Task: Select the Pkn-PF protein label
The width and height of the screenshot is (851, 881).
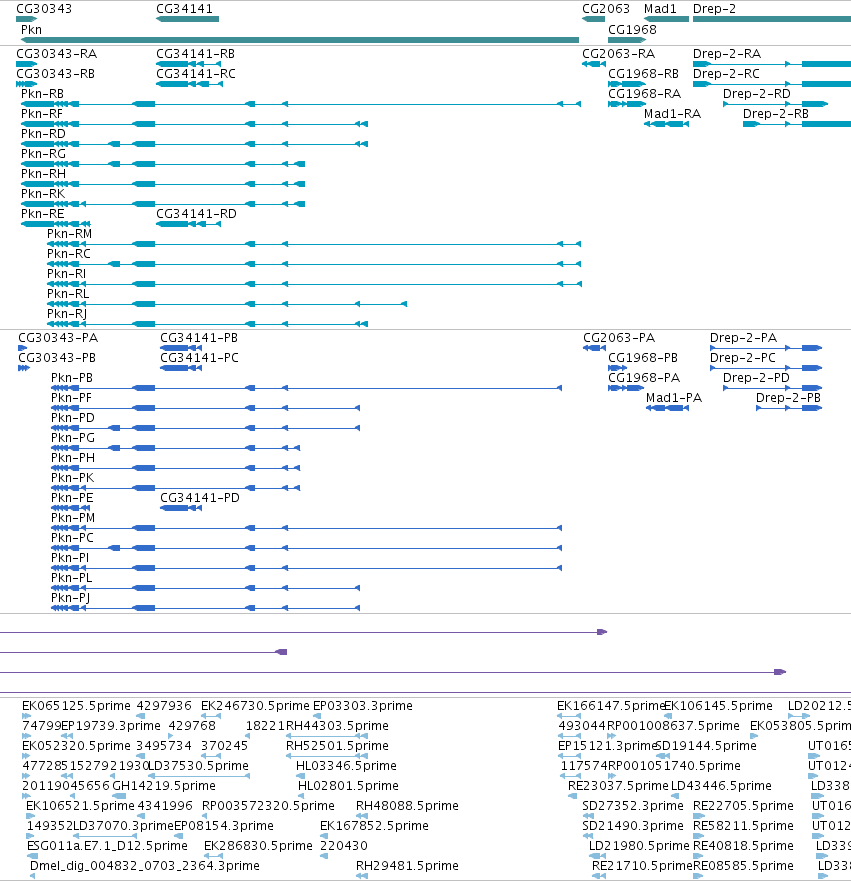Action: 71,398
